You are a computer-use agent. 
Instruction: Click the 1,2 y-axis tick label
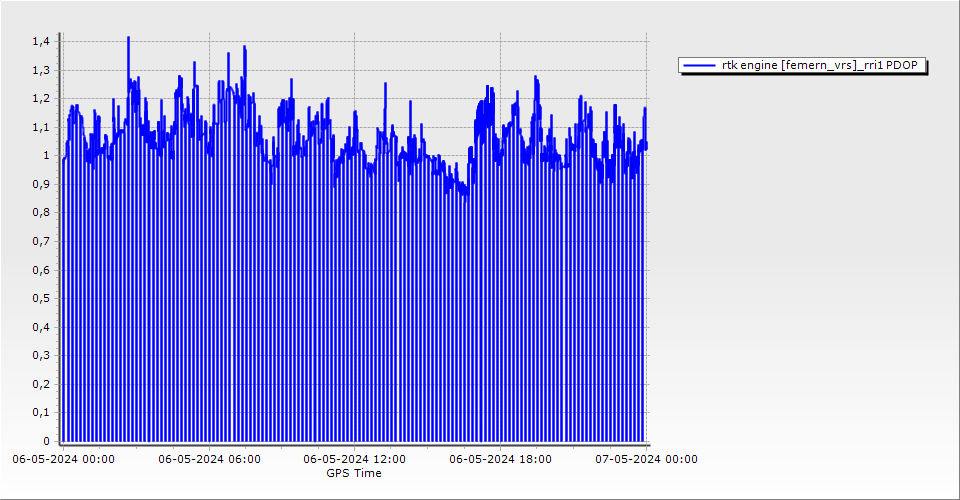40,98
